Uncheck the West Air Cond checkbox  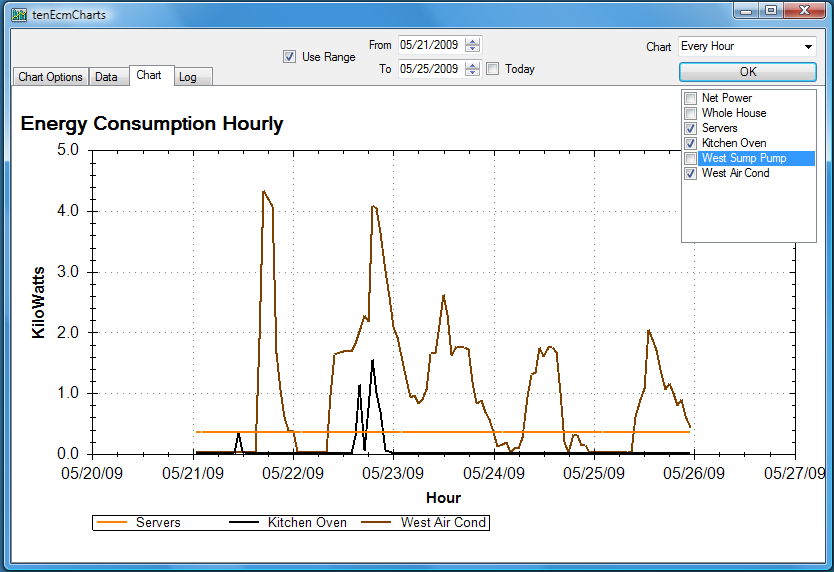(x=690, y=173)
